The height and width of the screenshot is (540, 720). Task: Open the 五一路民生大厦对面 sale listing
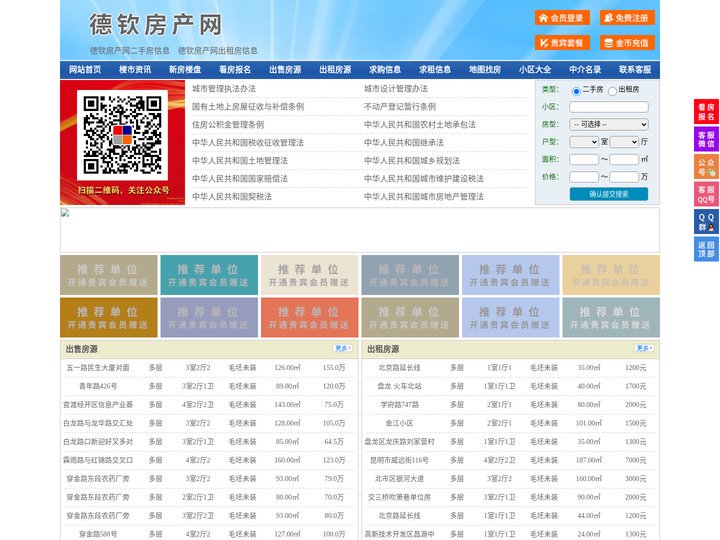(98, 368)
